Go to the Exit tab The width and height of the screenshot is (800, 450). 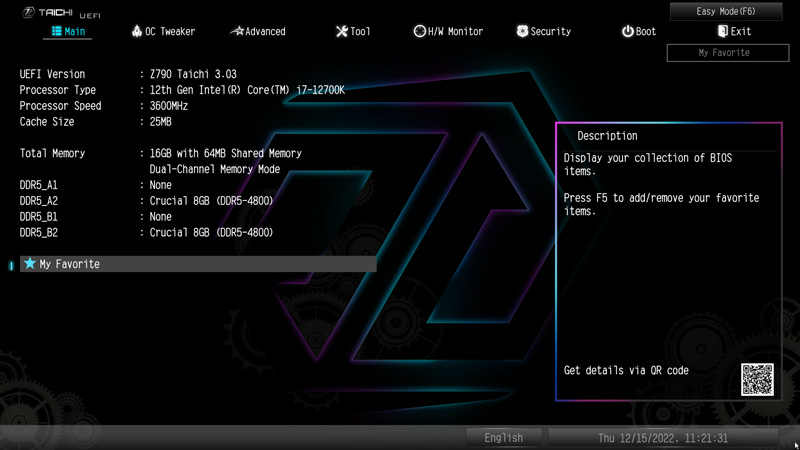point(734,31)
